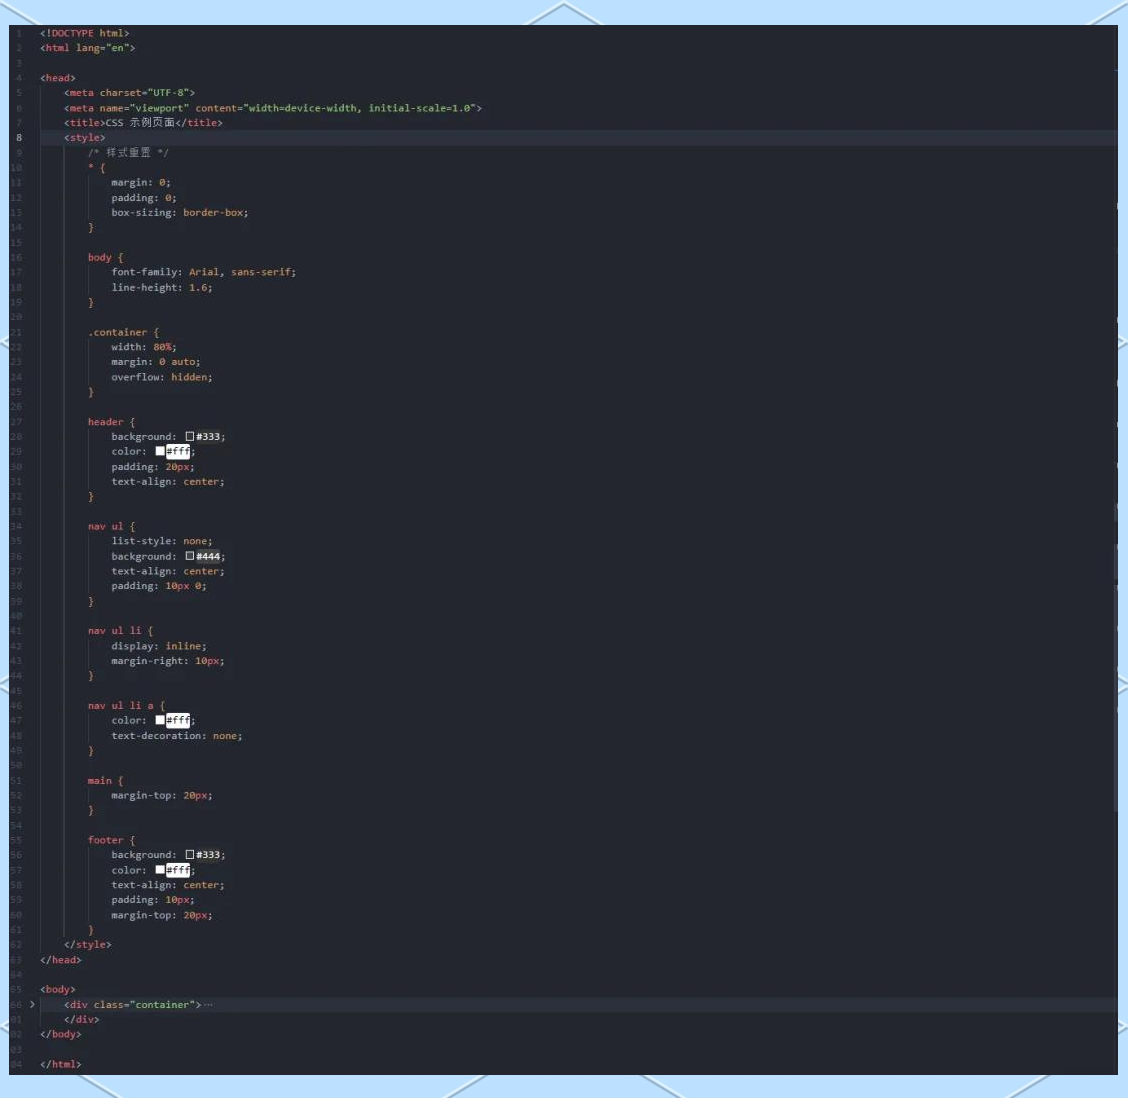
Task: Click the #444 color swatch in nav ul
Action: pyautogui.click(x=190, y=556)
